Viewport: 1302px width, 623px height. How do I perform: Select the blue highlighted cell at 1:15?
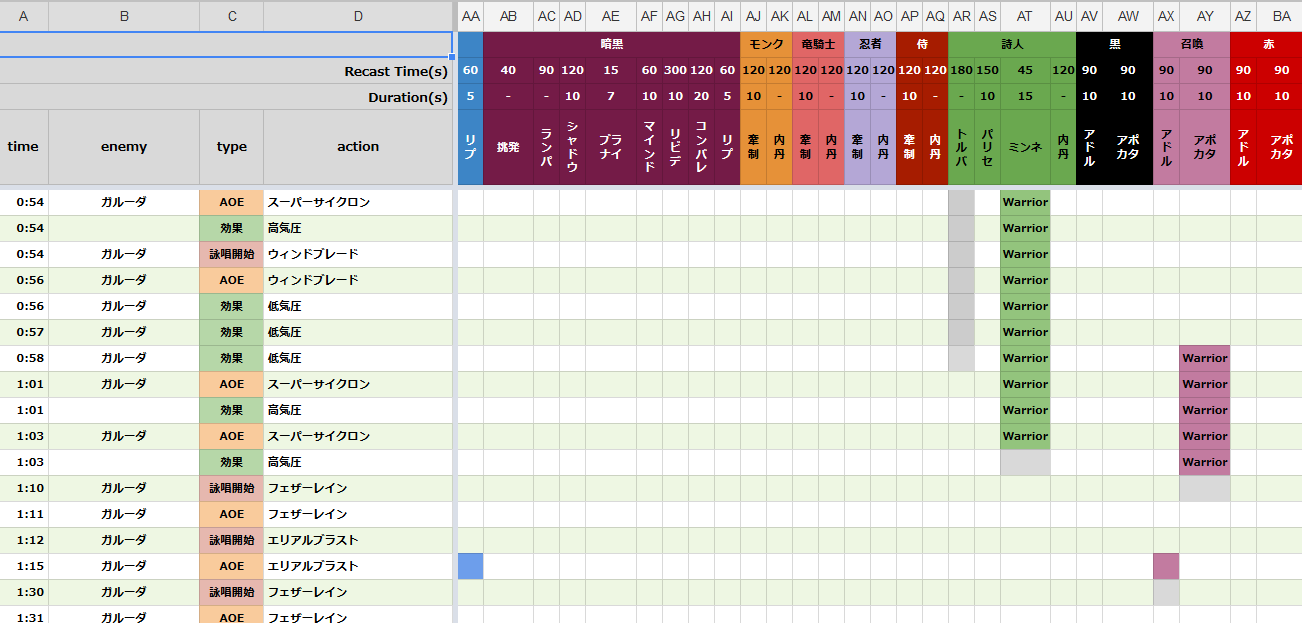tap(470, 565)
